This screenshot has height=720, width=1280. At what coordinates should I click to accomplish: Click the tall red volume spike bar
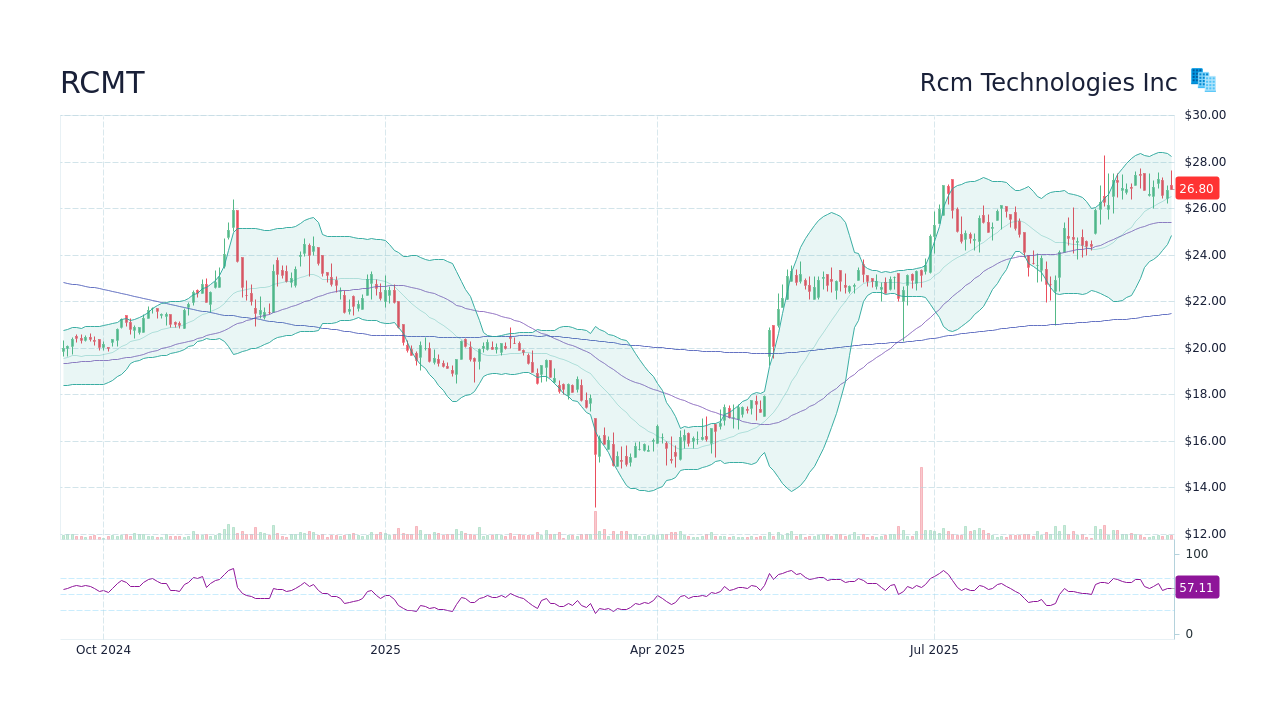[920, 500]
